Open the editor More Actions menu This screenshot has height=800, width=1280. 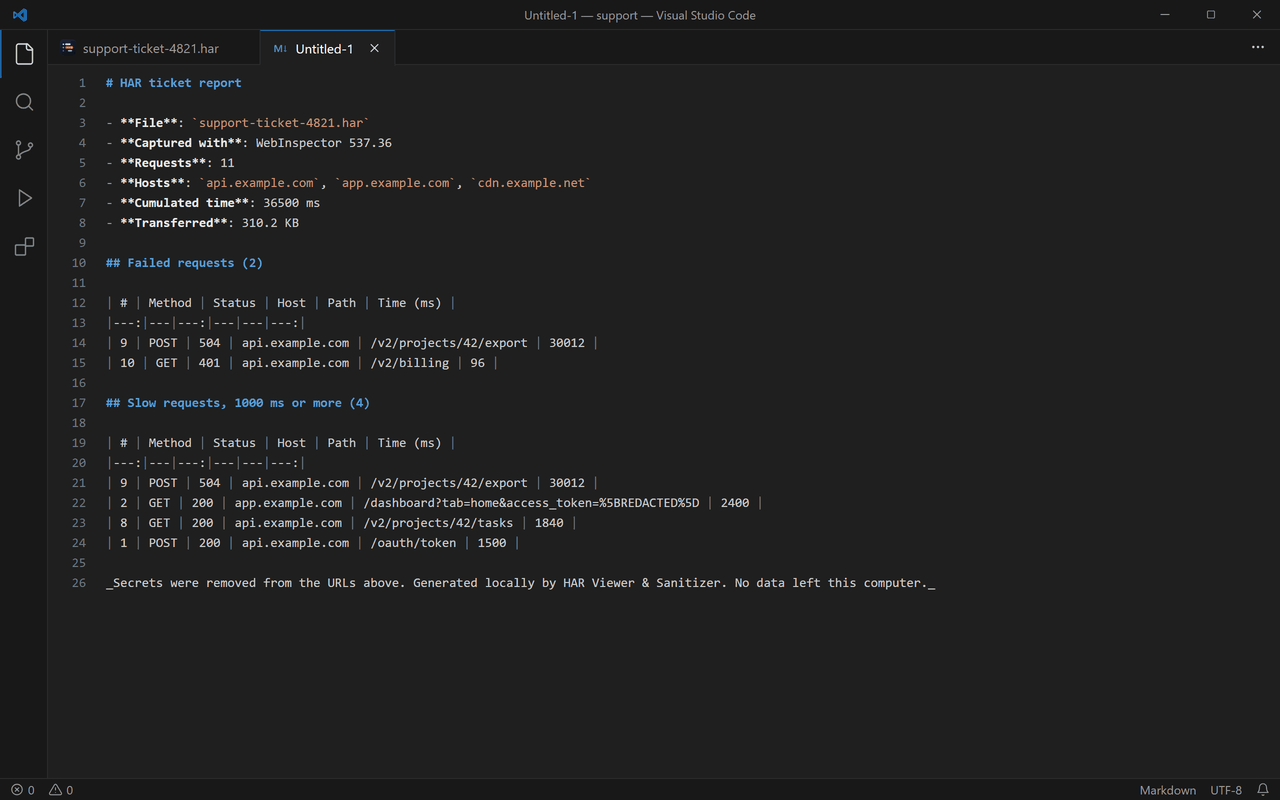[1258, 48]
